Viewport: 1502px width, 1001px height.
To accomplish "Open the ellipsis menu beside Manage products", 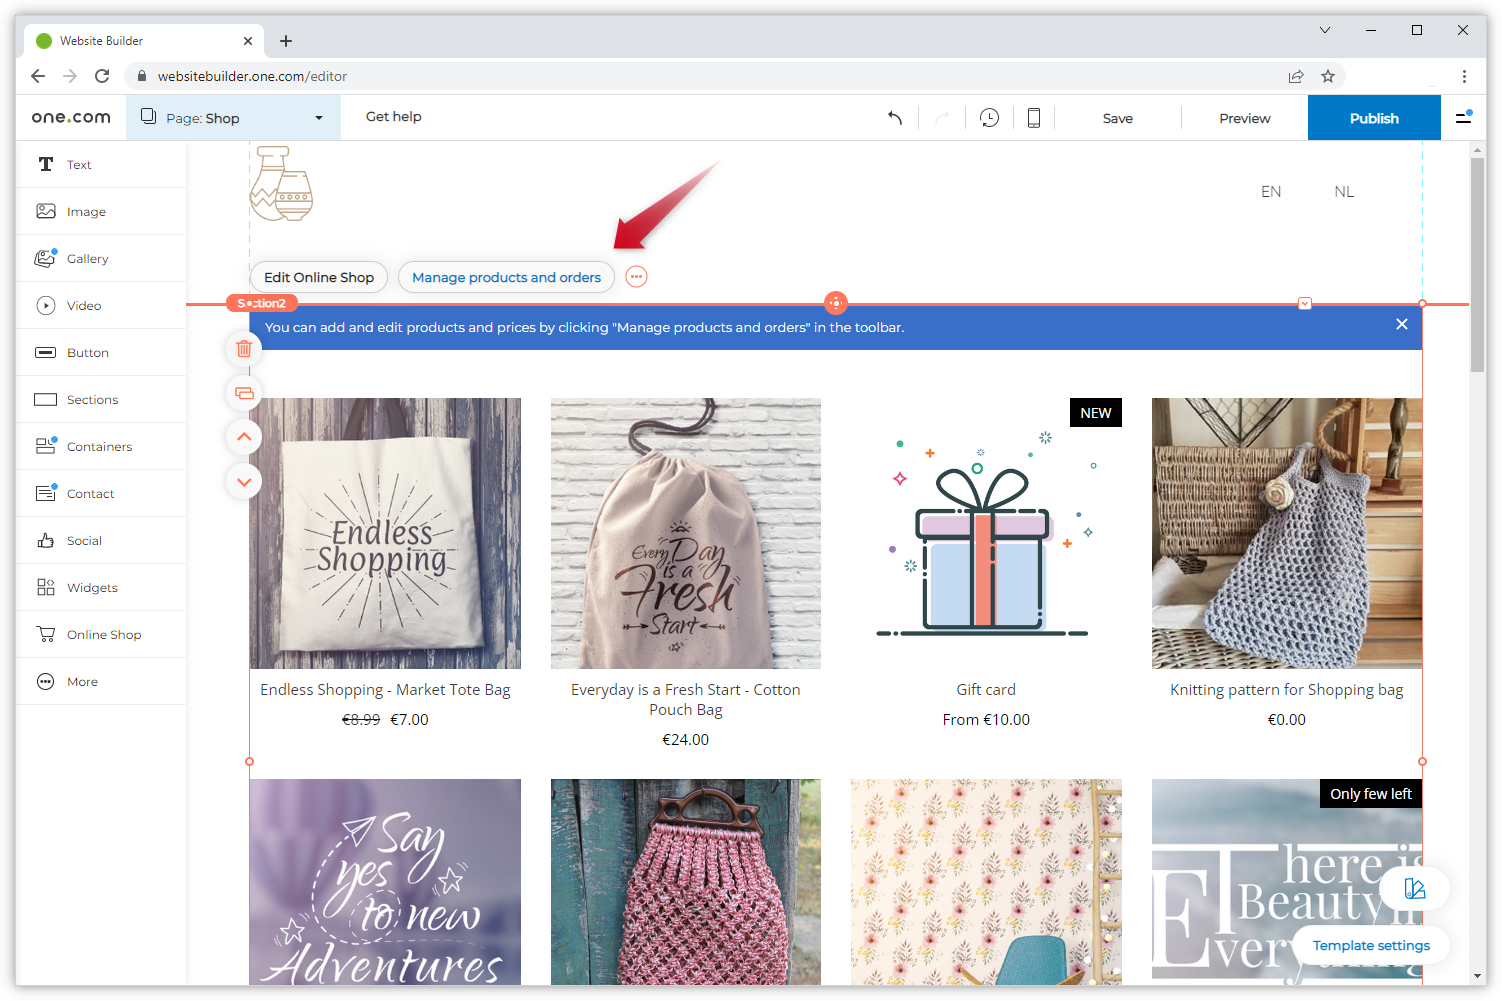I will pyautogui.click(x=636, y=277).
